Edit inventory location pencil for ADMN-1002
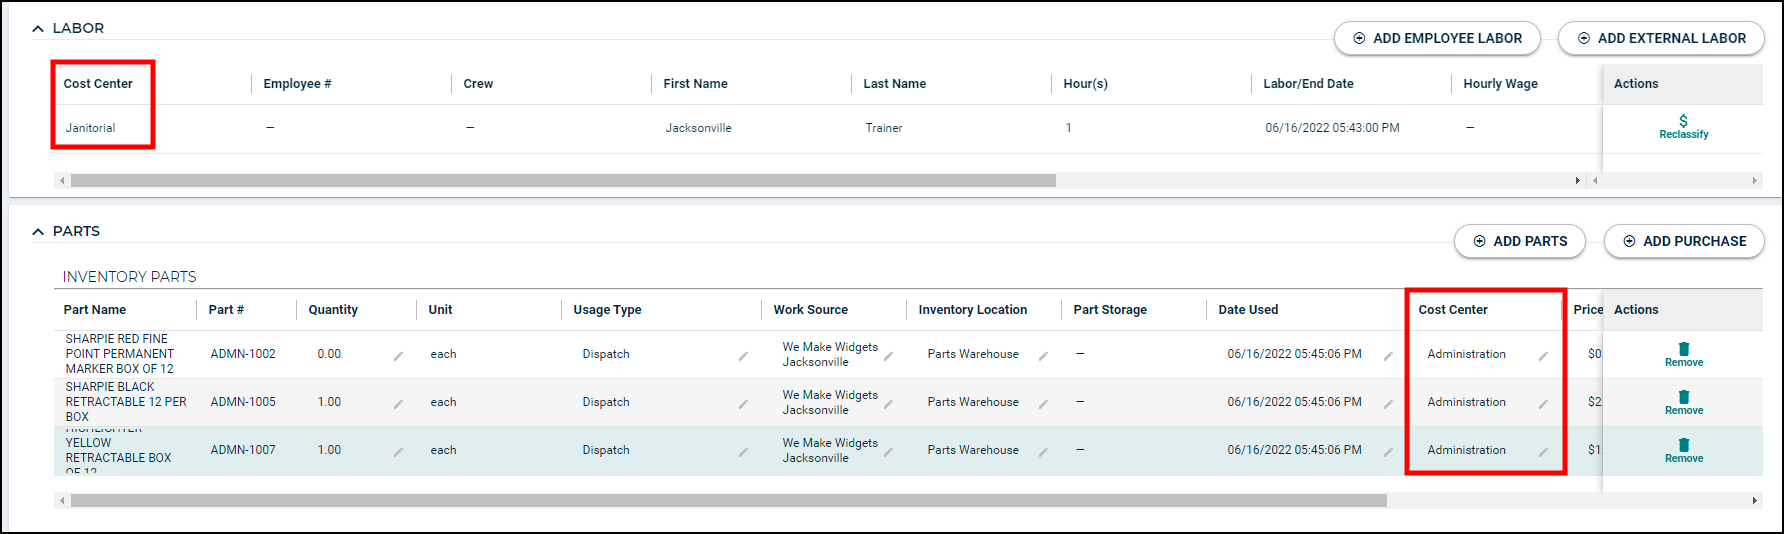 pos(1043,356)
